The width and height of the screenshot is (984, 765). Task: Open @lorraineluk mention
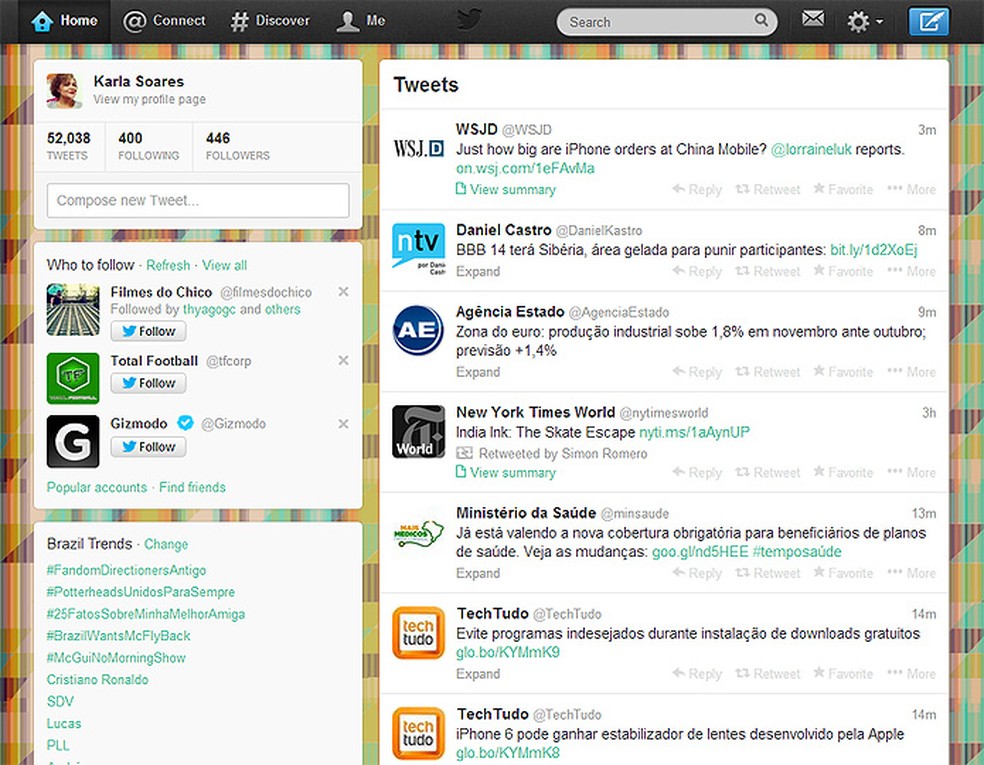coord(811,149)
